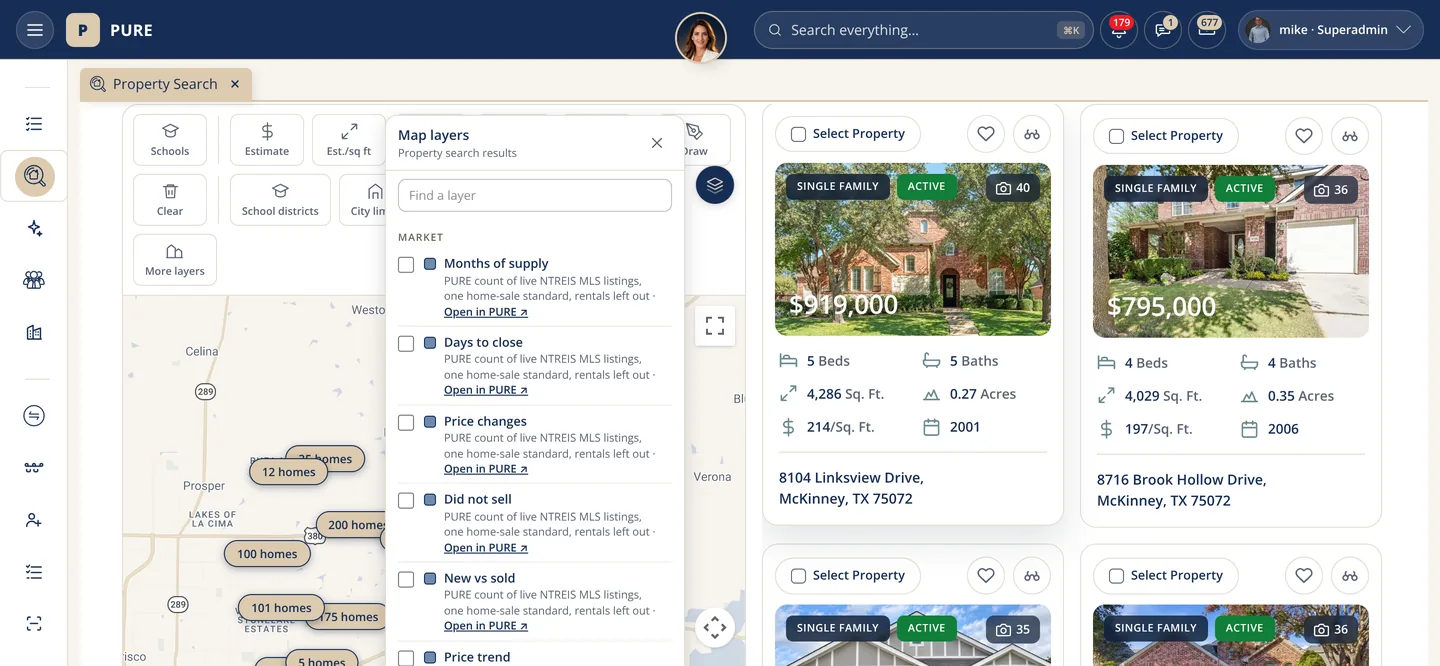
Task: Switch to the Property Search tab
Action: (165, 84)
